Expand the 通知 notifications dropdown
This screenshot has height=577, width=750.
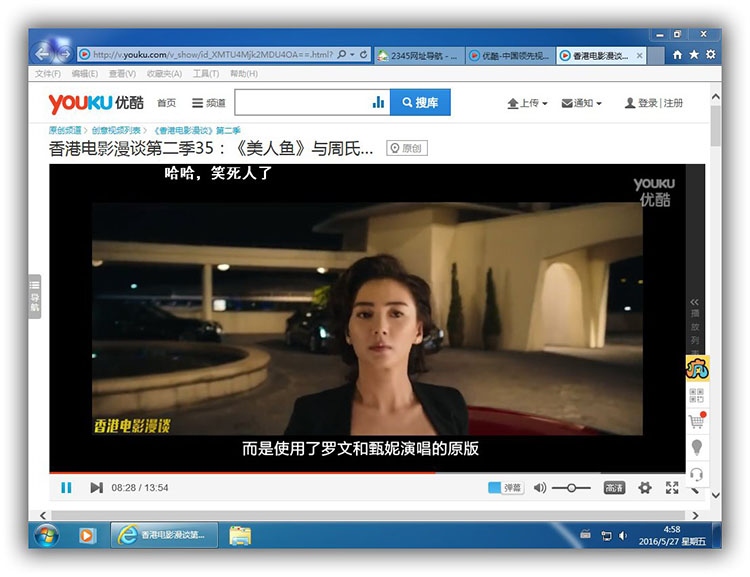point(582,103)
